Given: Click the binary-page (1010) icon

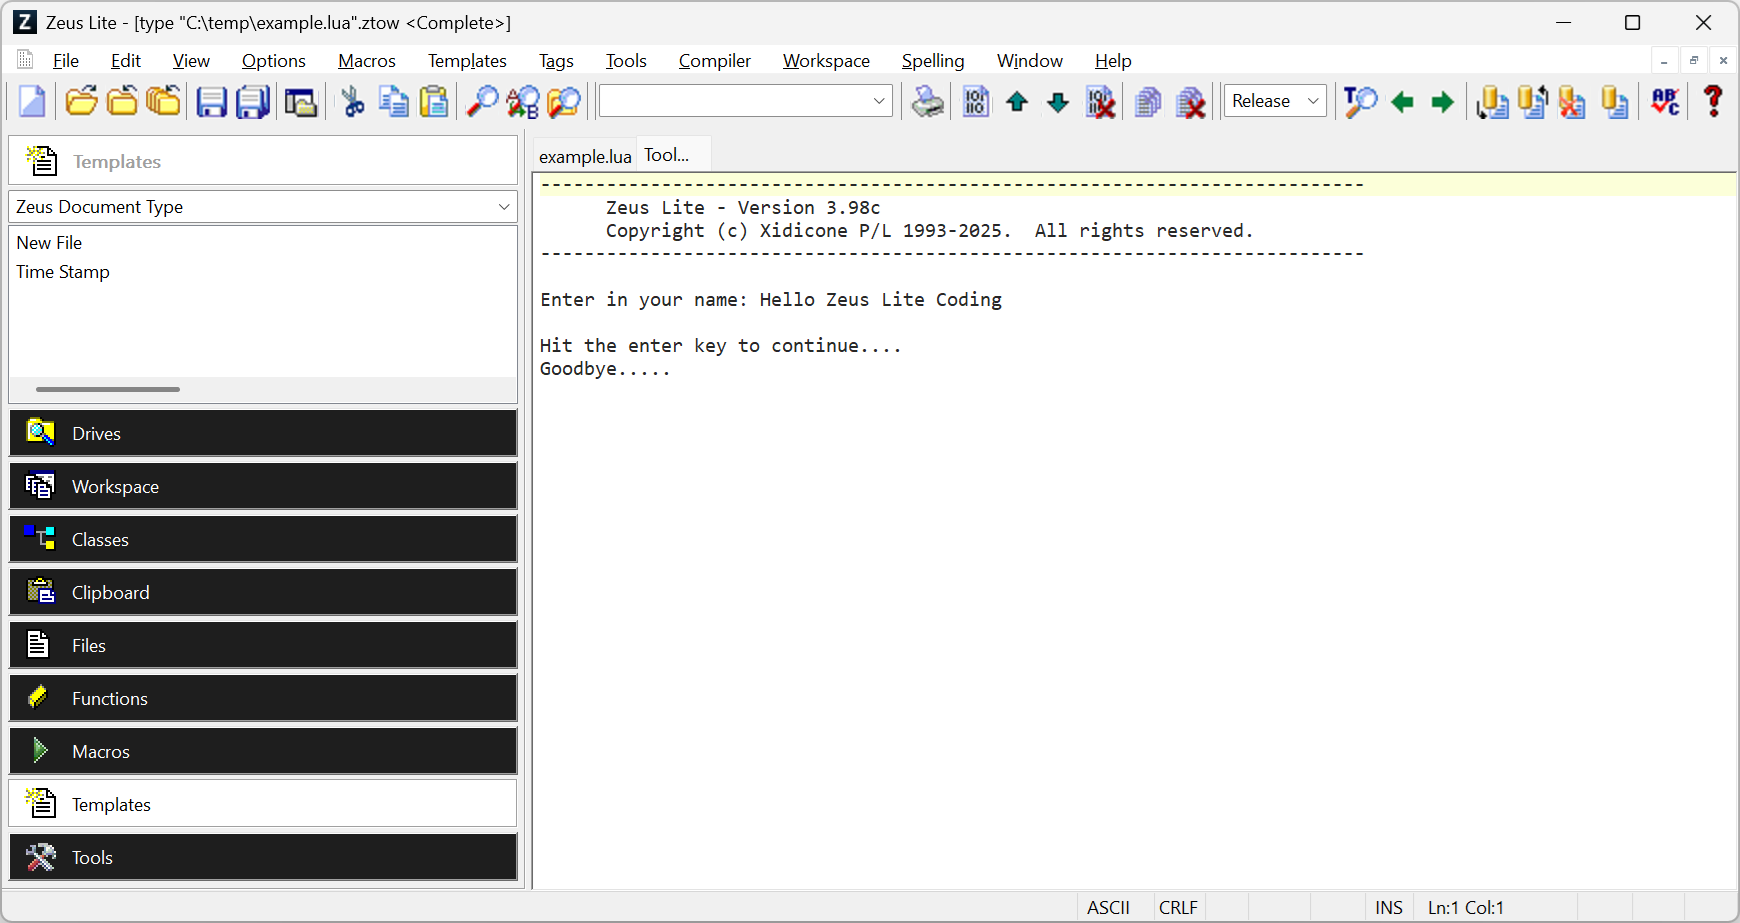Looking at the screenshot, I should (x=976, y=101).
